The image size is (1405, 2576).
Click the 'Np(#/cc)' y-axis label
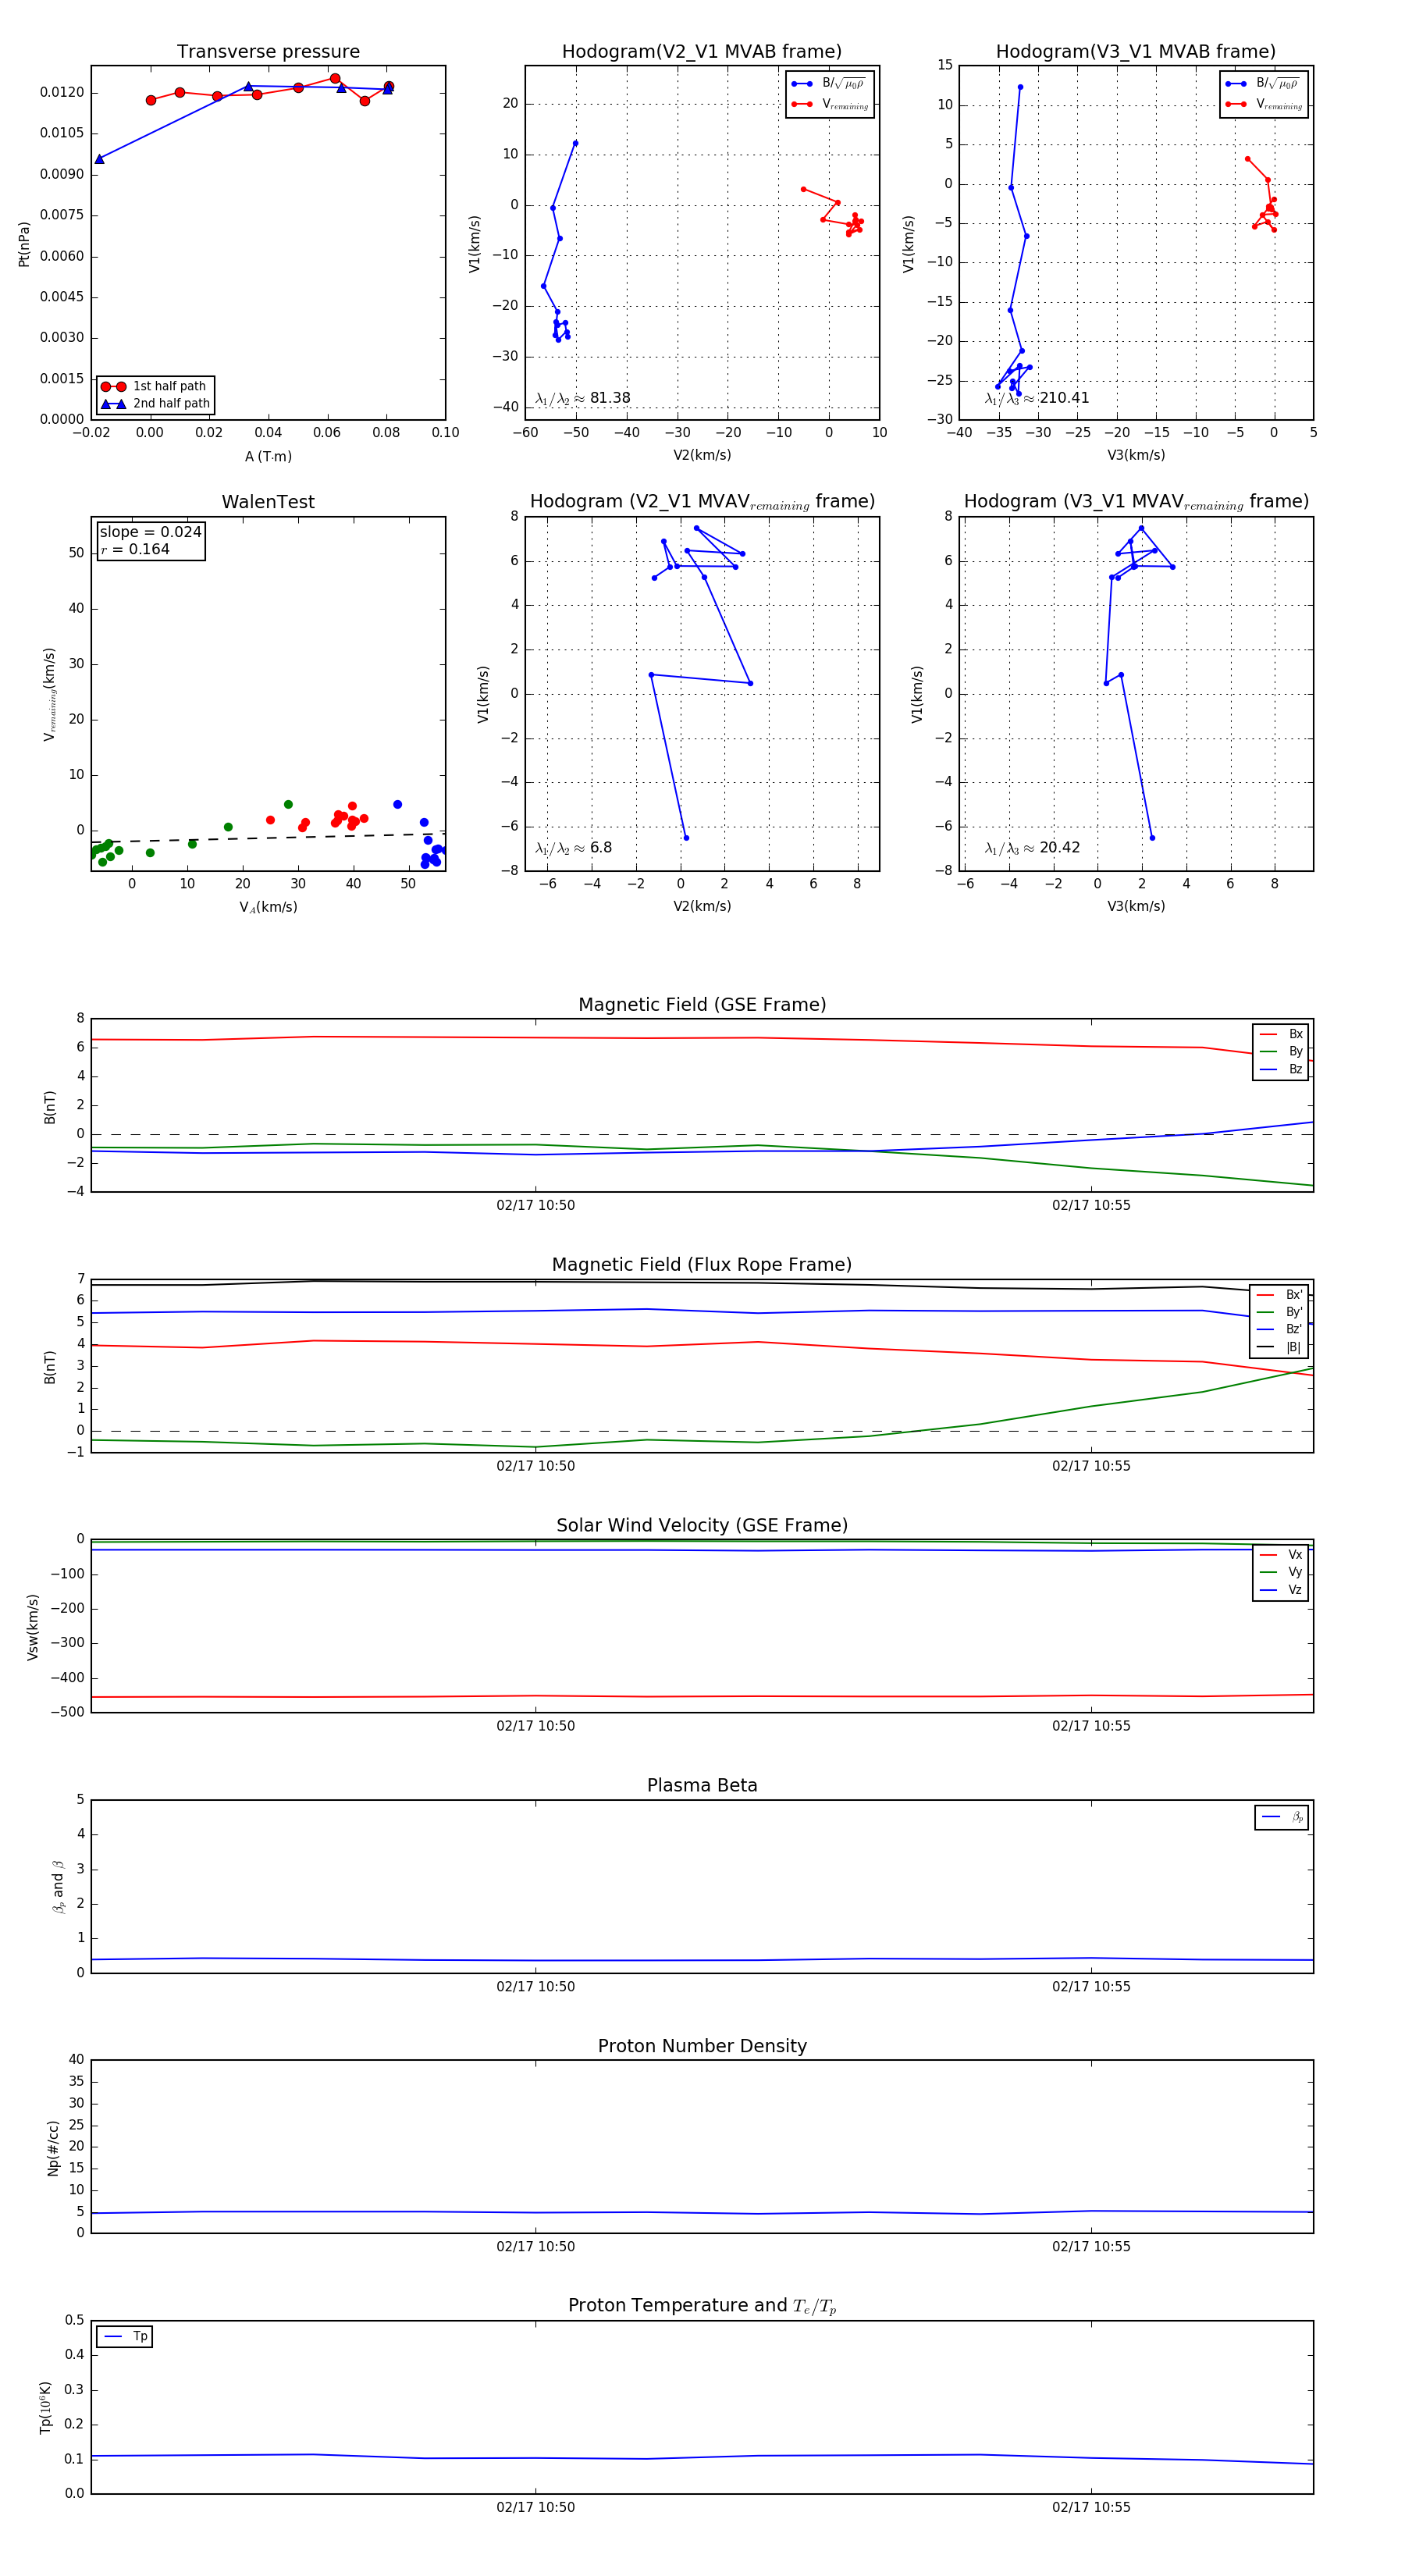point(53,2147)
